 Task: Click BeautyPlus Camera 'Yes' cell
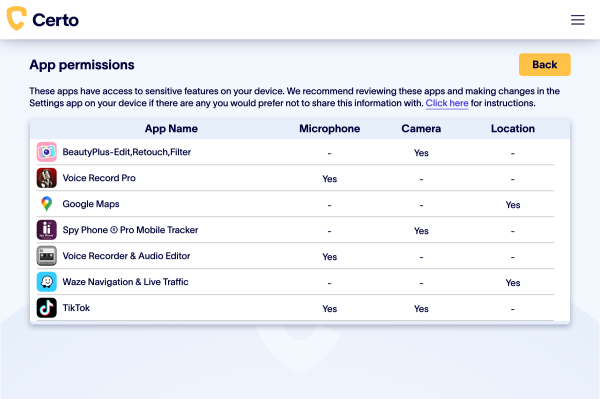(421, 153)
